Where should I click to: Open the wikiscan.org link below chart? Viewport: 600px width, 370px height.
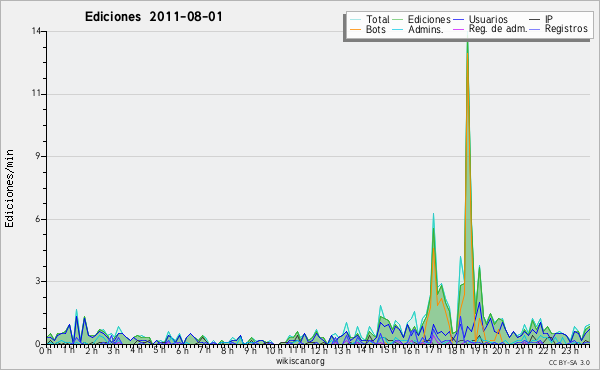tap(300, 361)
